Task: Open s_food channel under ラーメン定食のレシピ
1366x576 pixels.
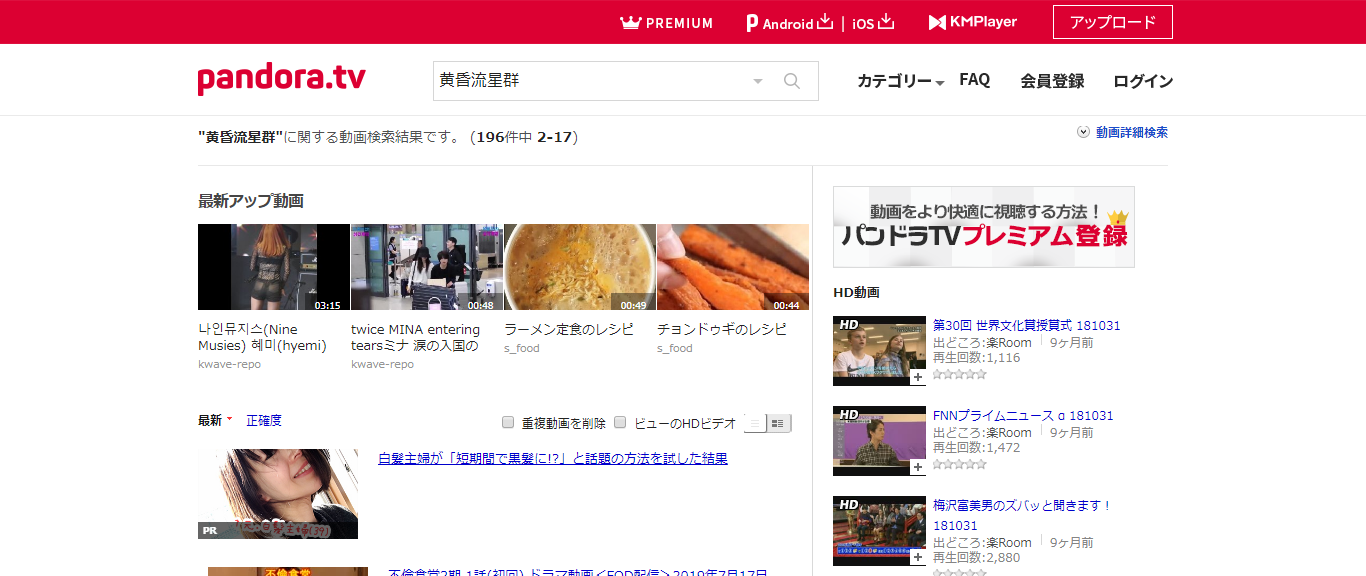Action: pos(522,348)
